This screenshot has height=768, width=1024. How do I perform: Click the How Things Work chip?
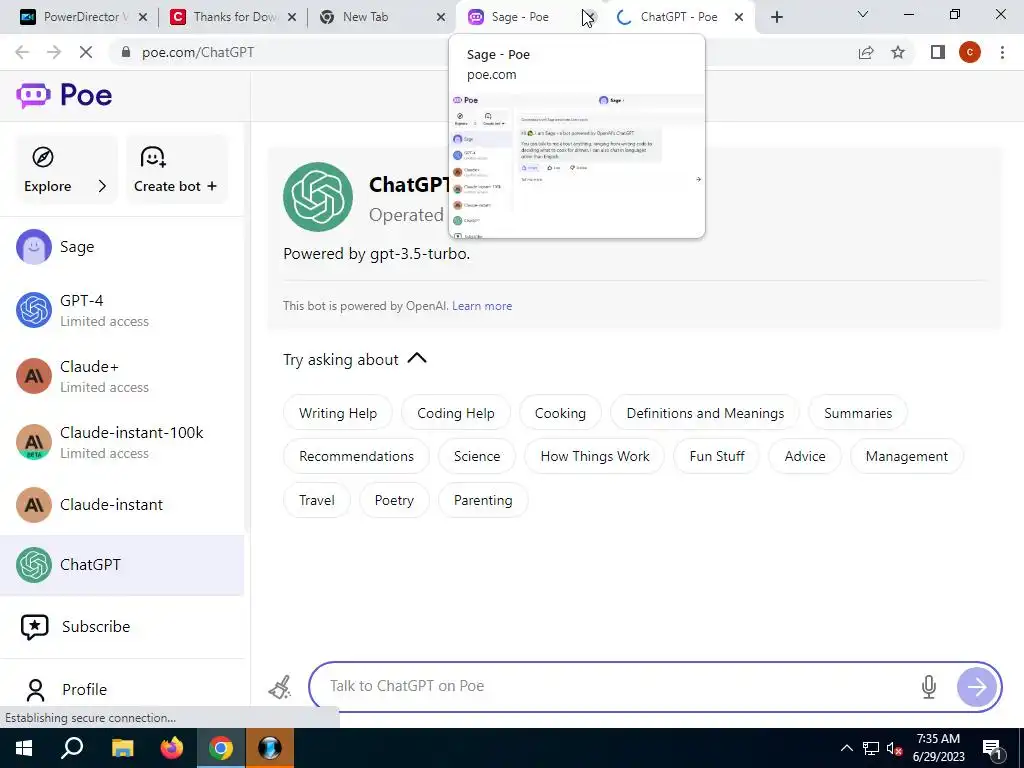point(595,456)
